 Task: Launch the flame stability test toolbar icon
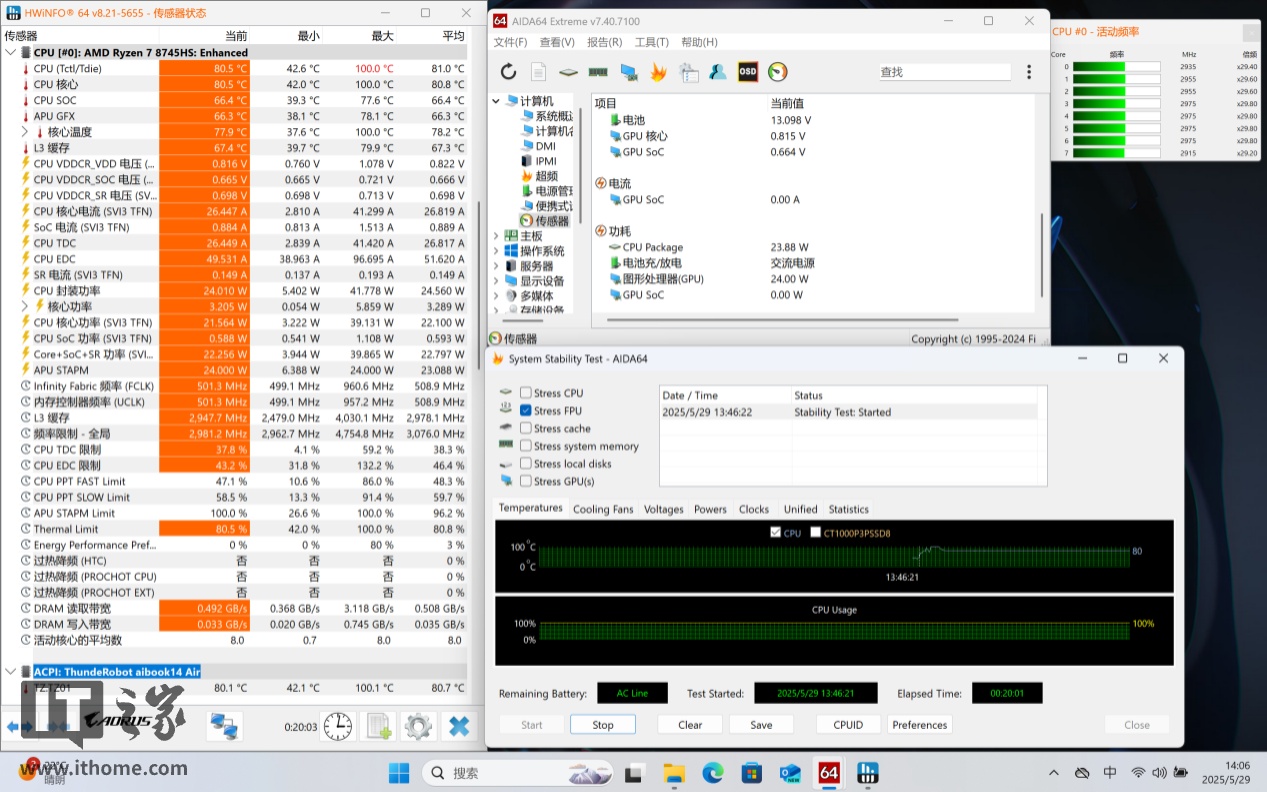coord(658,72)
